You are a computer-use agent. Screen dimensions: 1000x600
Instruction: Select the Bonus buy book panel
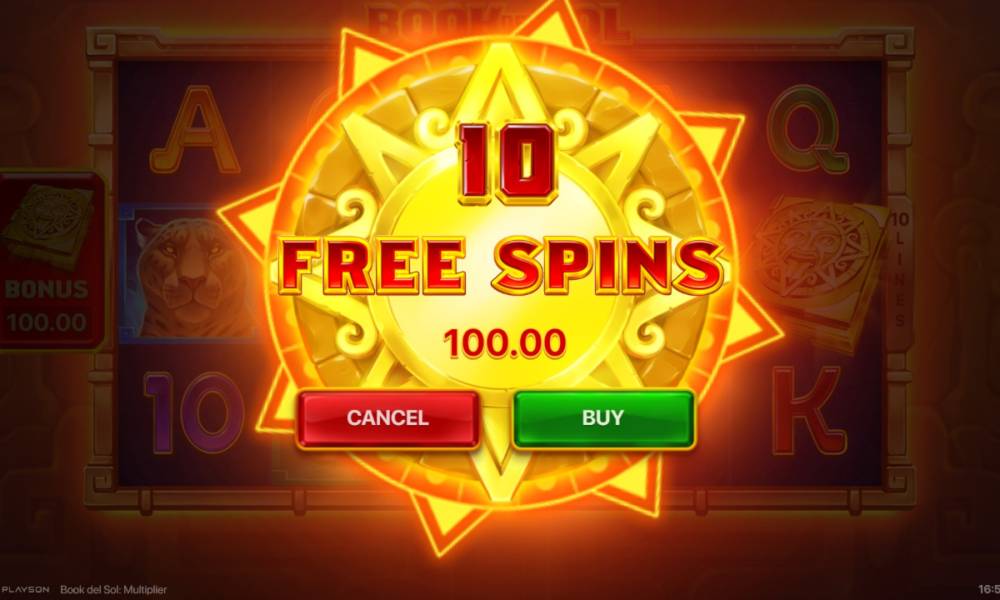click(x=51, y=260)
